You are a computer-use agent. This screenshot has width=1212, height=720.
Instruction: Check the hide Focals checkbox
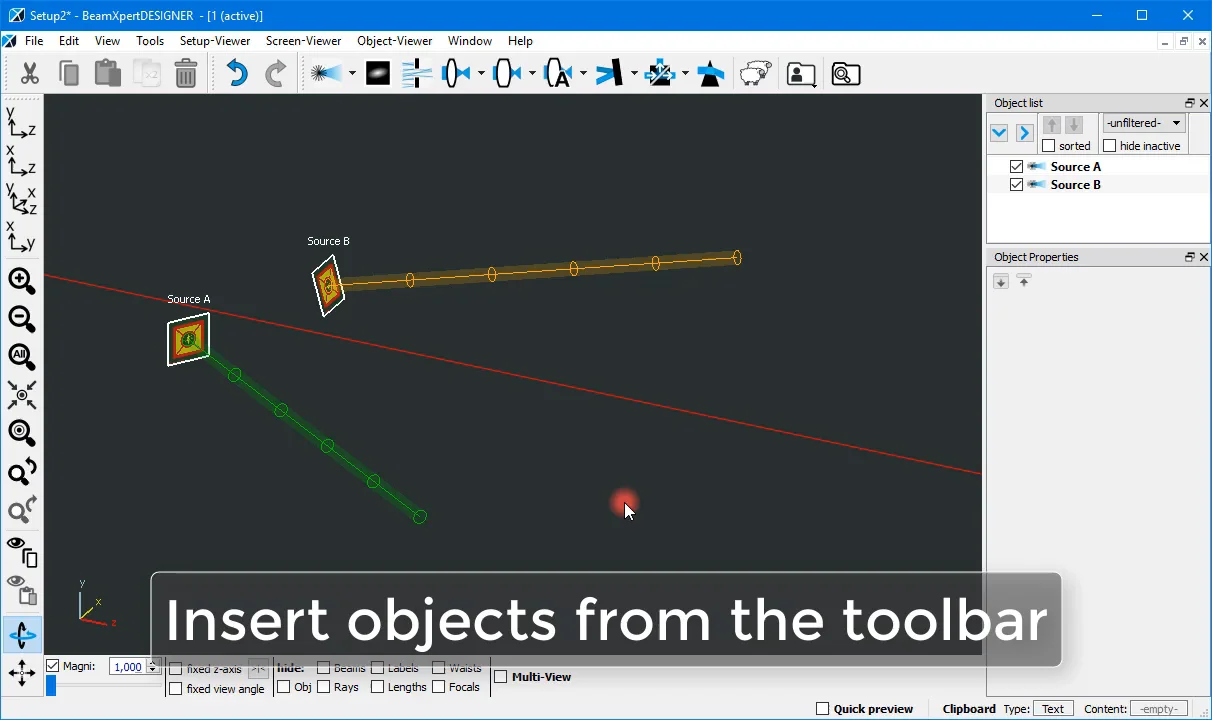[x=439, y=687]
